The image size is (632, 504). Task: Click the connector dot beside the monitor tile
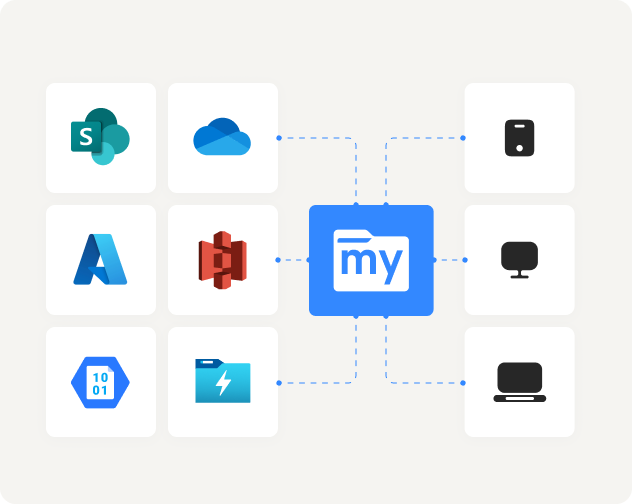[x=463, y=260]
